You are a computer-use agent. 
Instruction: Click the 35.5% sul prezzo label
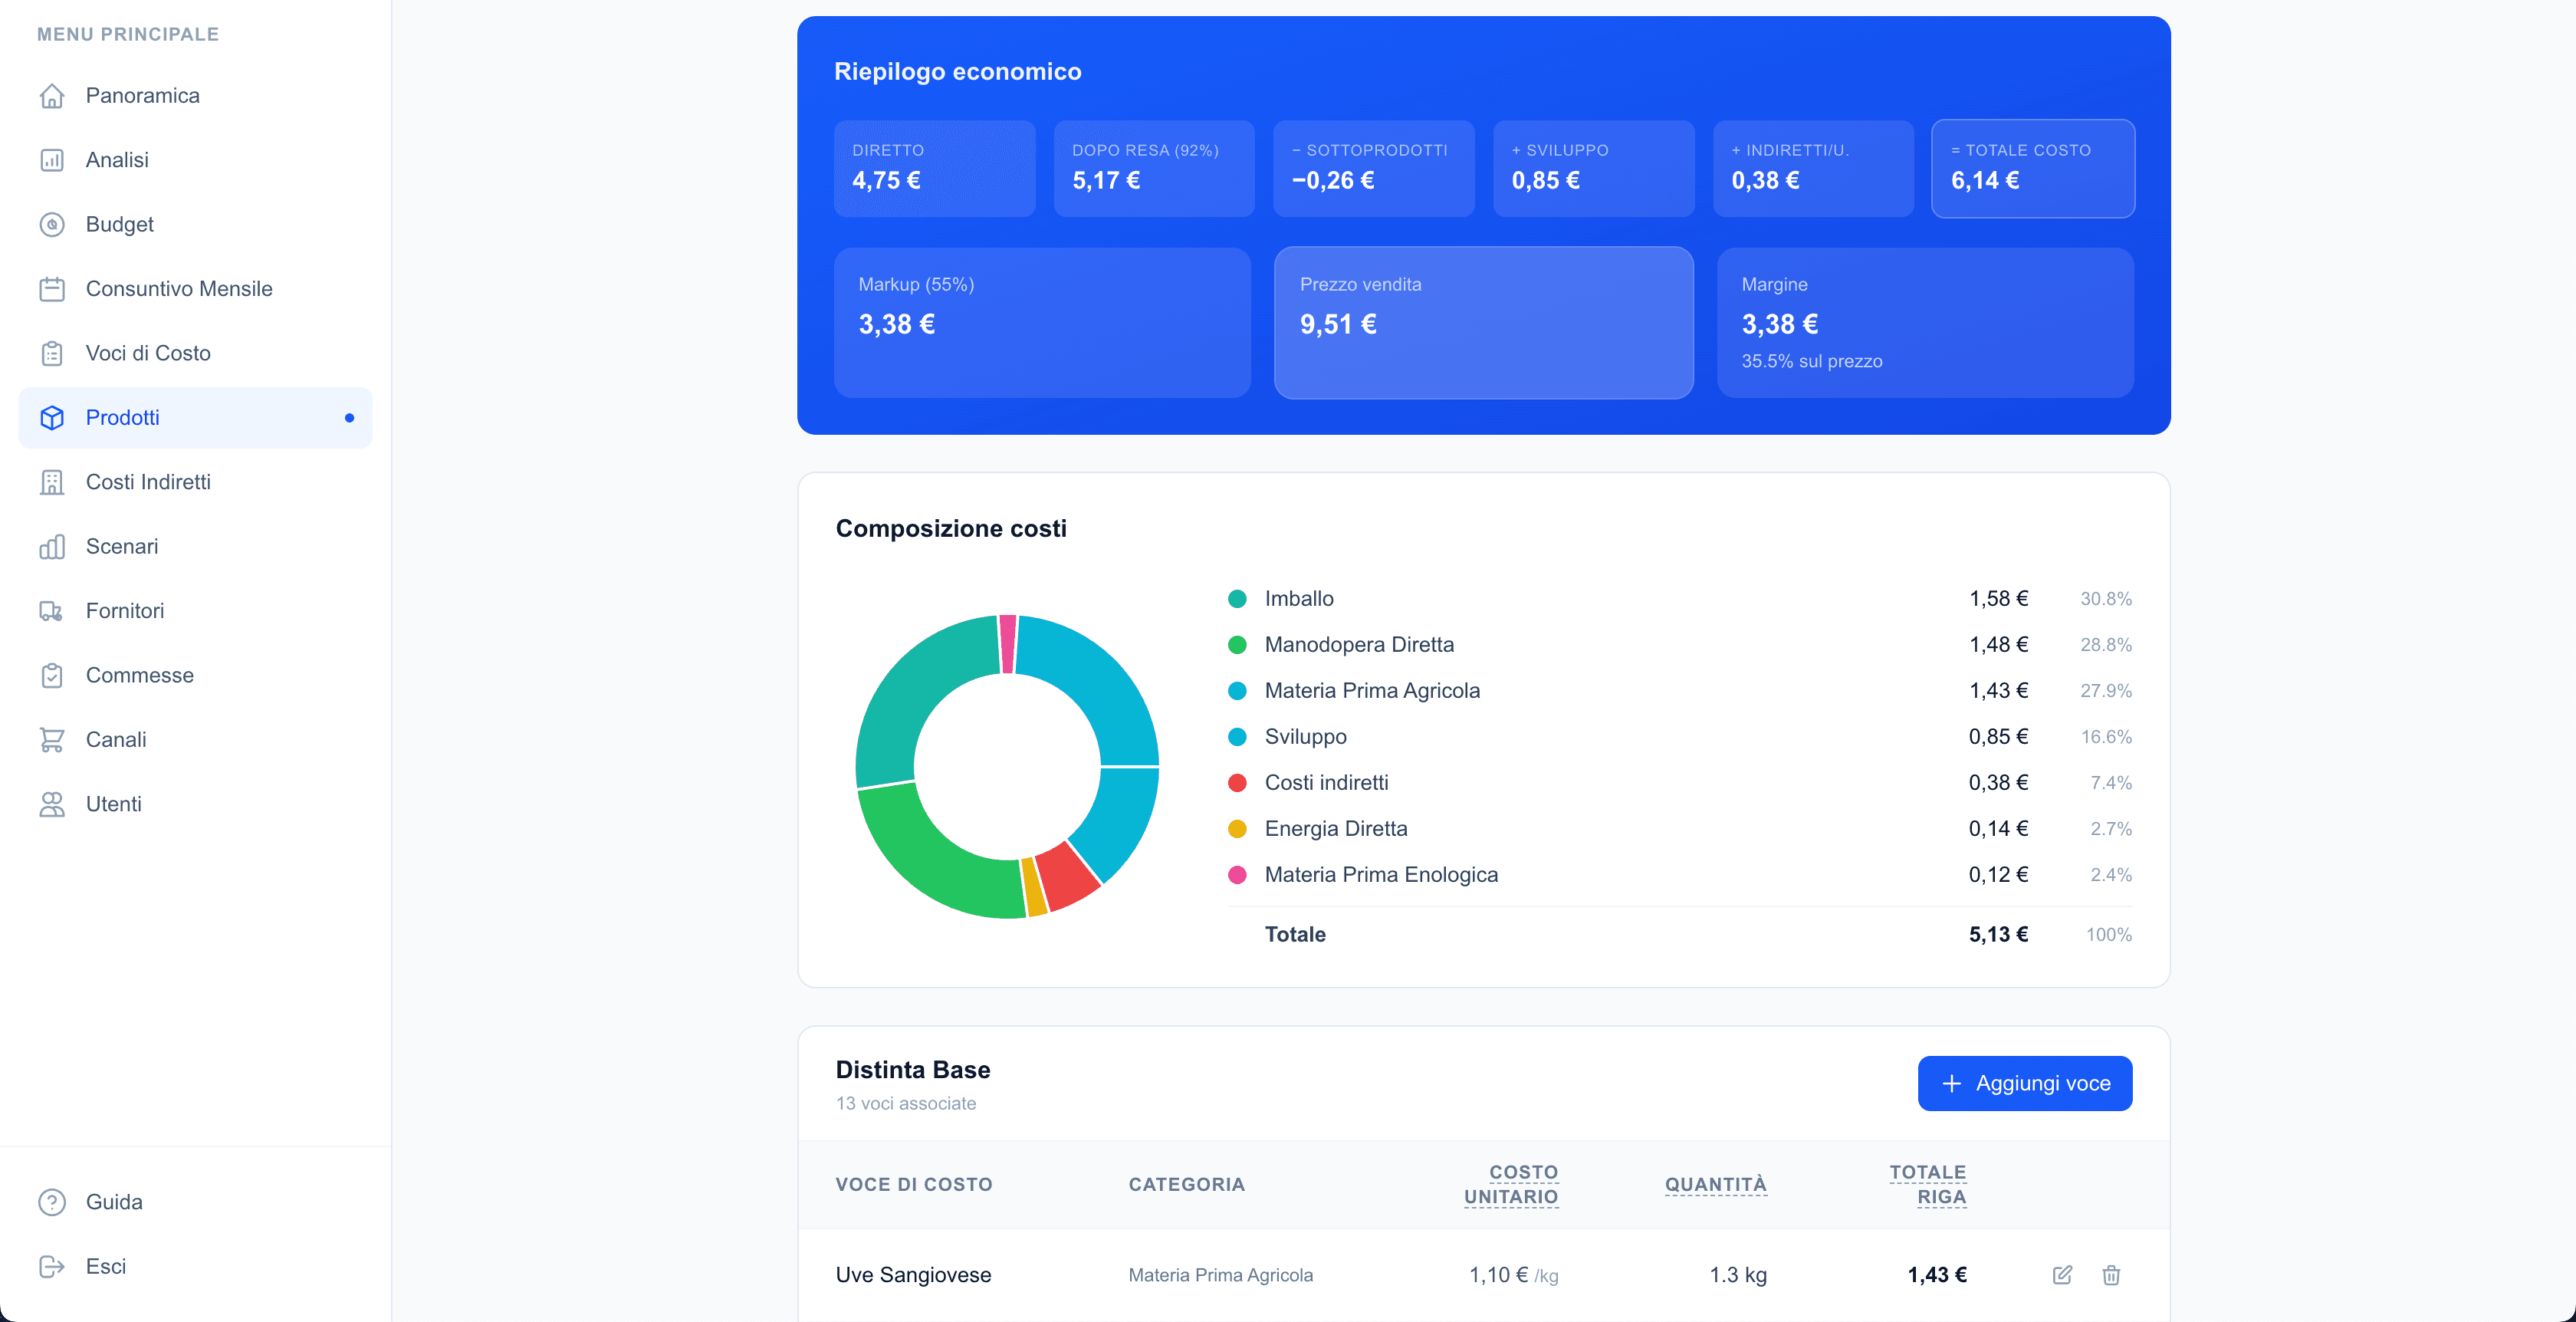pyautogui.click(x=1812, y=362)
